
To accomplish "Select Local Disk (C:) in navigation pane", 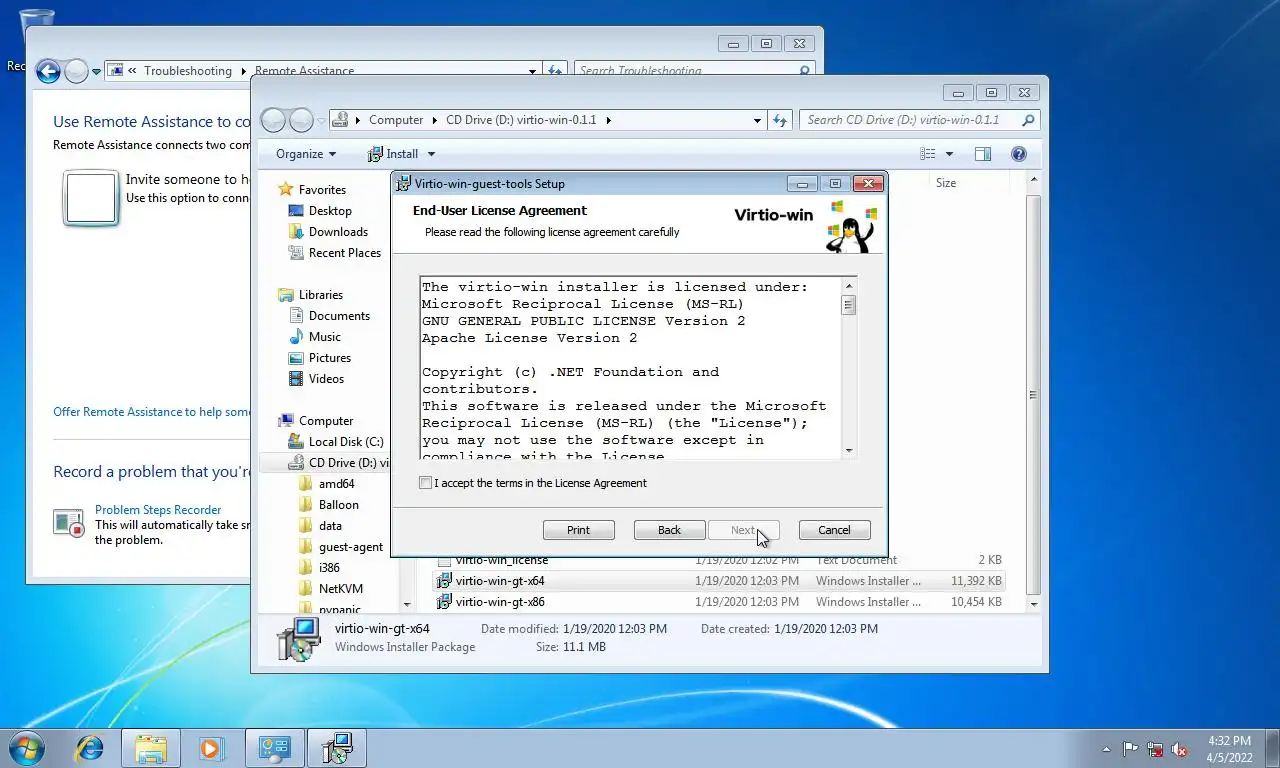I will [x=345, y=442].
